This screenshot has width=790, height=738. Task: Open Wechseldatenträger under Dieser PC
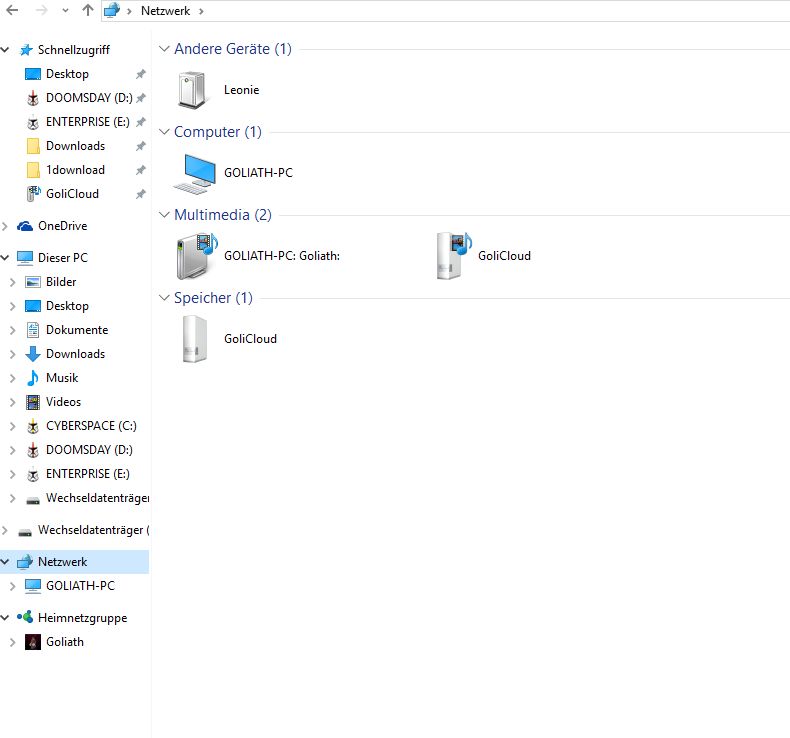coord(97,498)
